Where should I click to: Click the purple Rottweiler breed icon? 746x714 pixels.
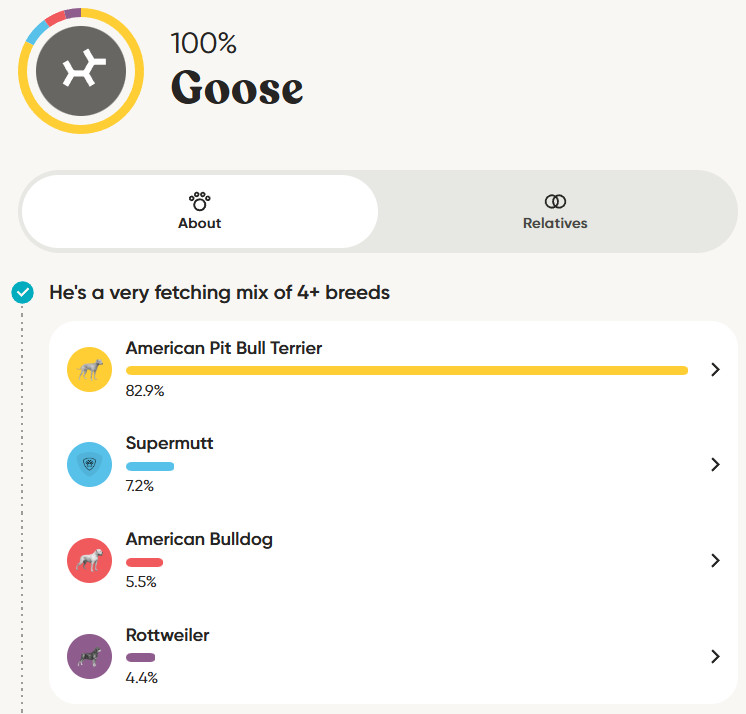point(88,656)
